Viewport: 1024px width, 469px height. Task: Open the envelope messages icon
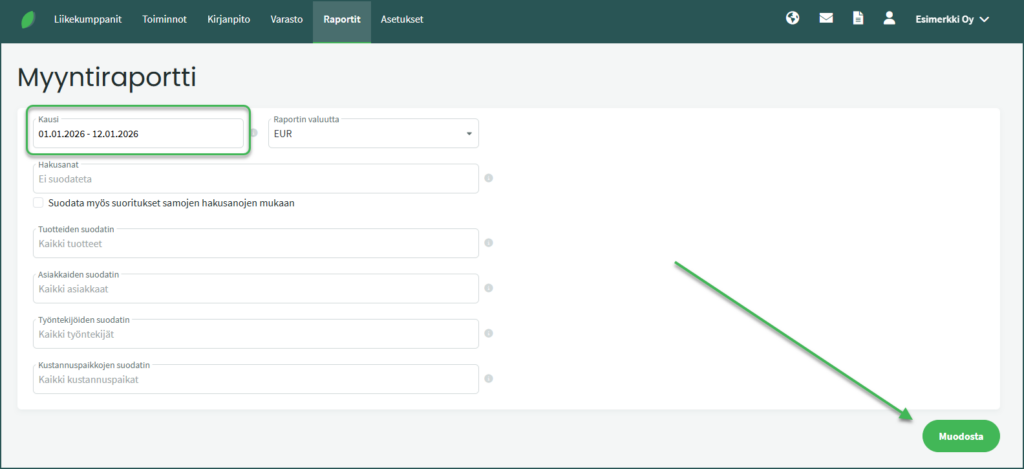[826, 18]
